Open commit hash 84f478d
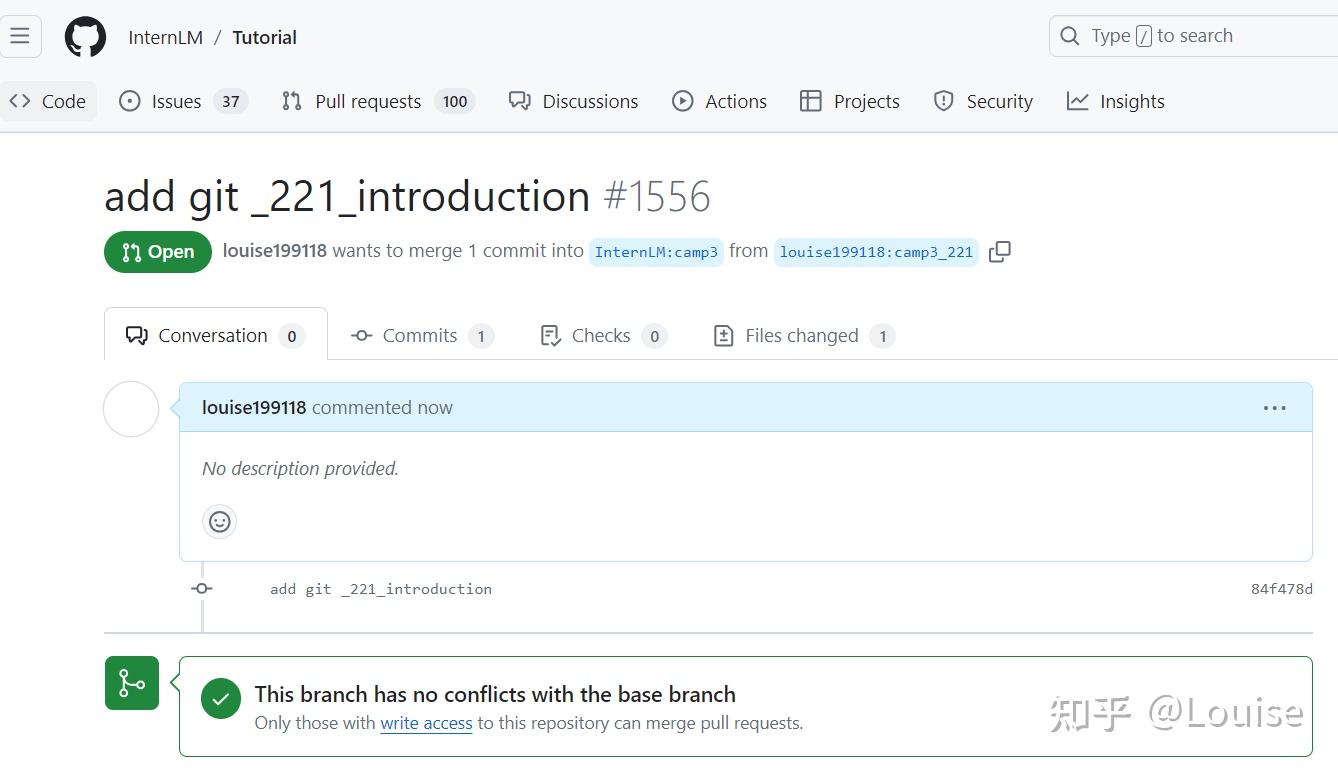 pos(1281,589)
